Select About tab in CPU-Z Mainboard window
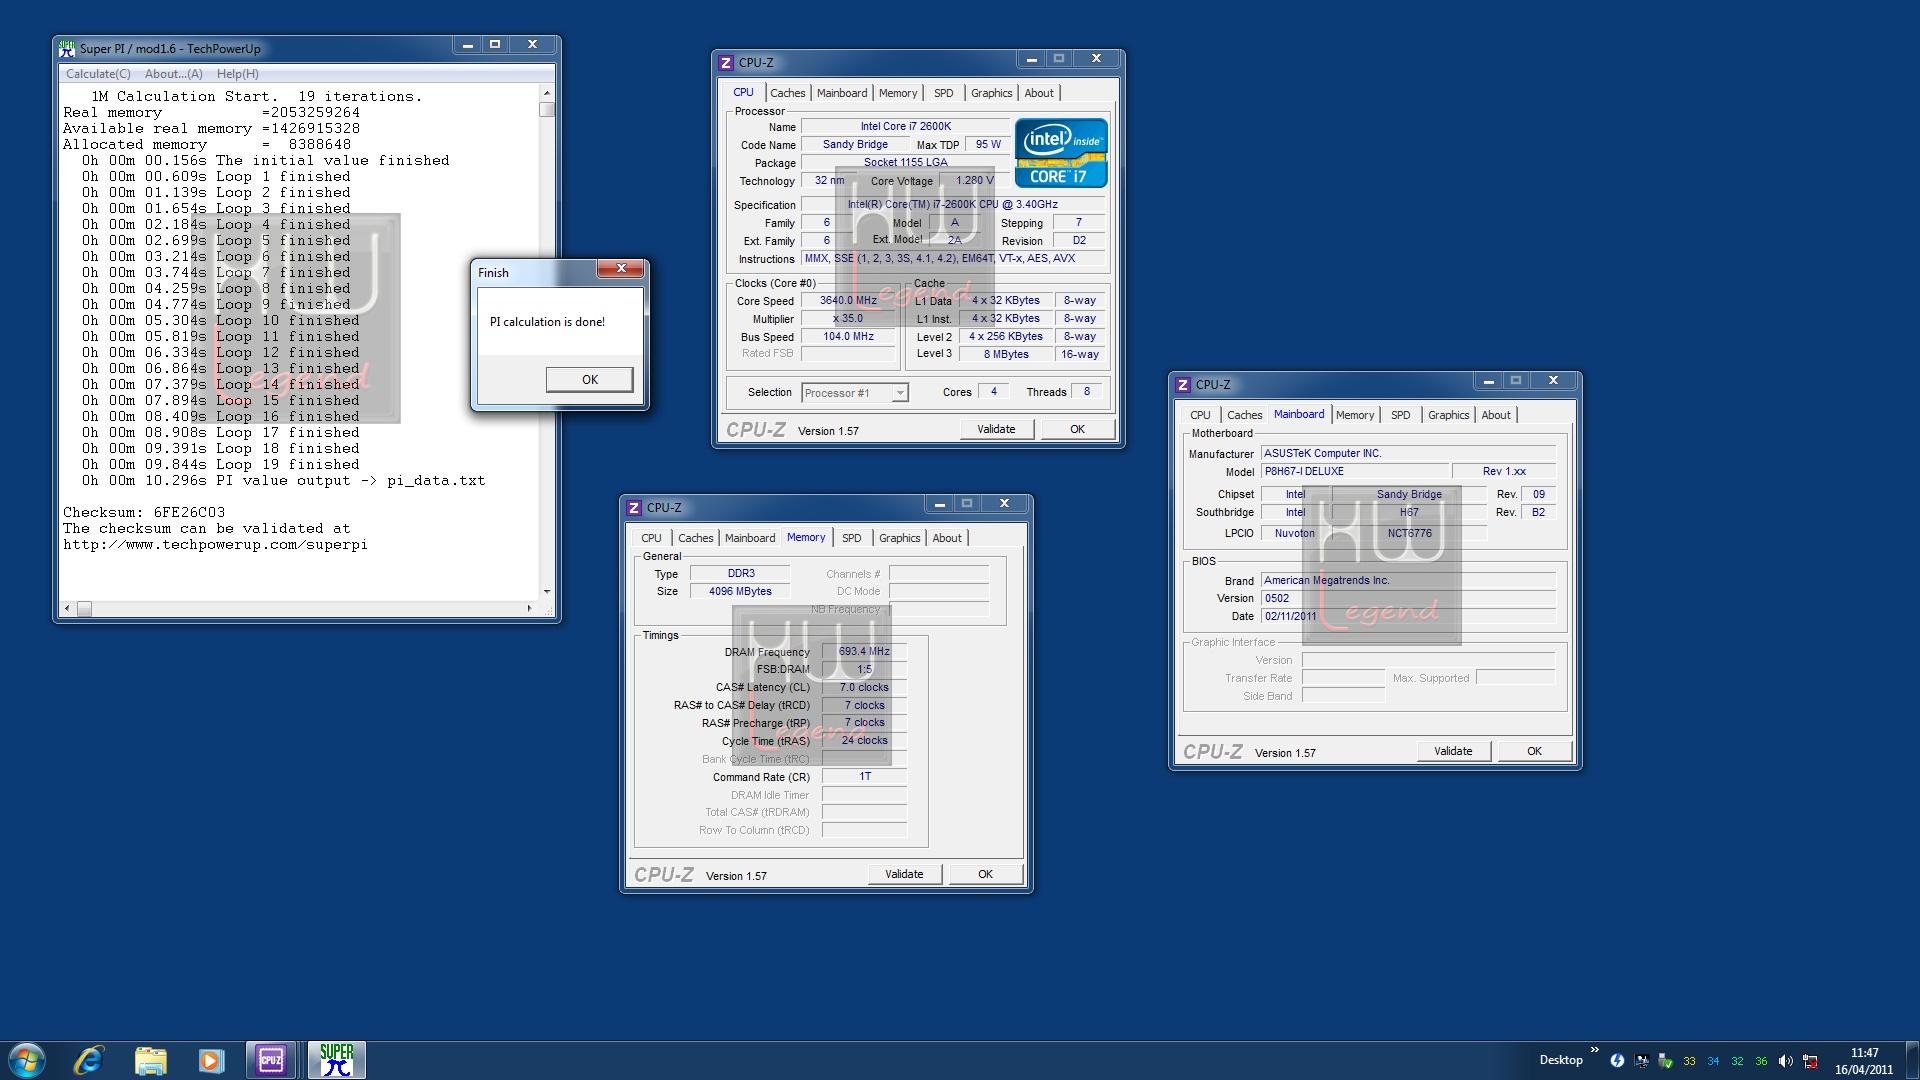 [x=1496, y=415]
